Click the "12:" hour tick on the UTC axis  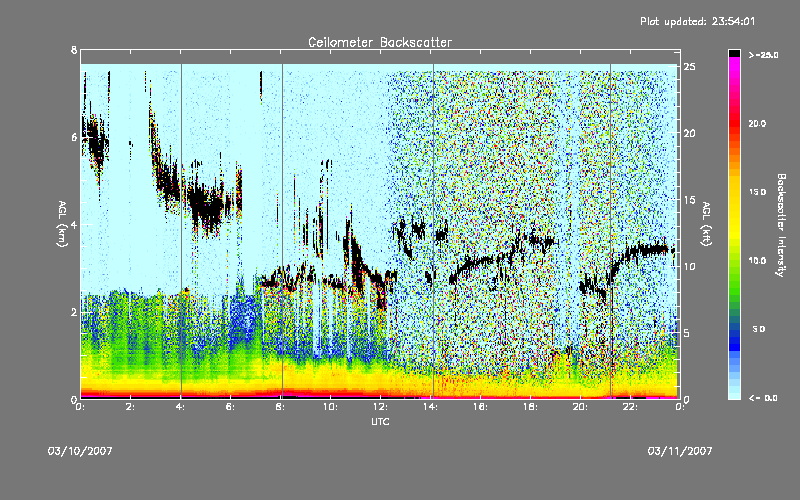click(380, 407)
